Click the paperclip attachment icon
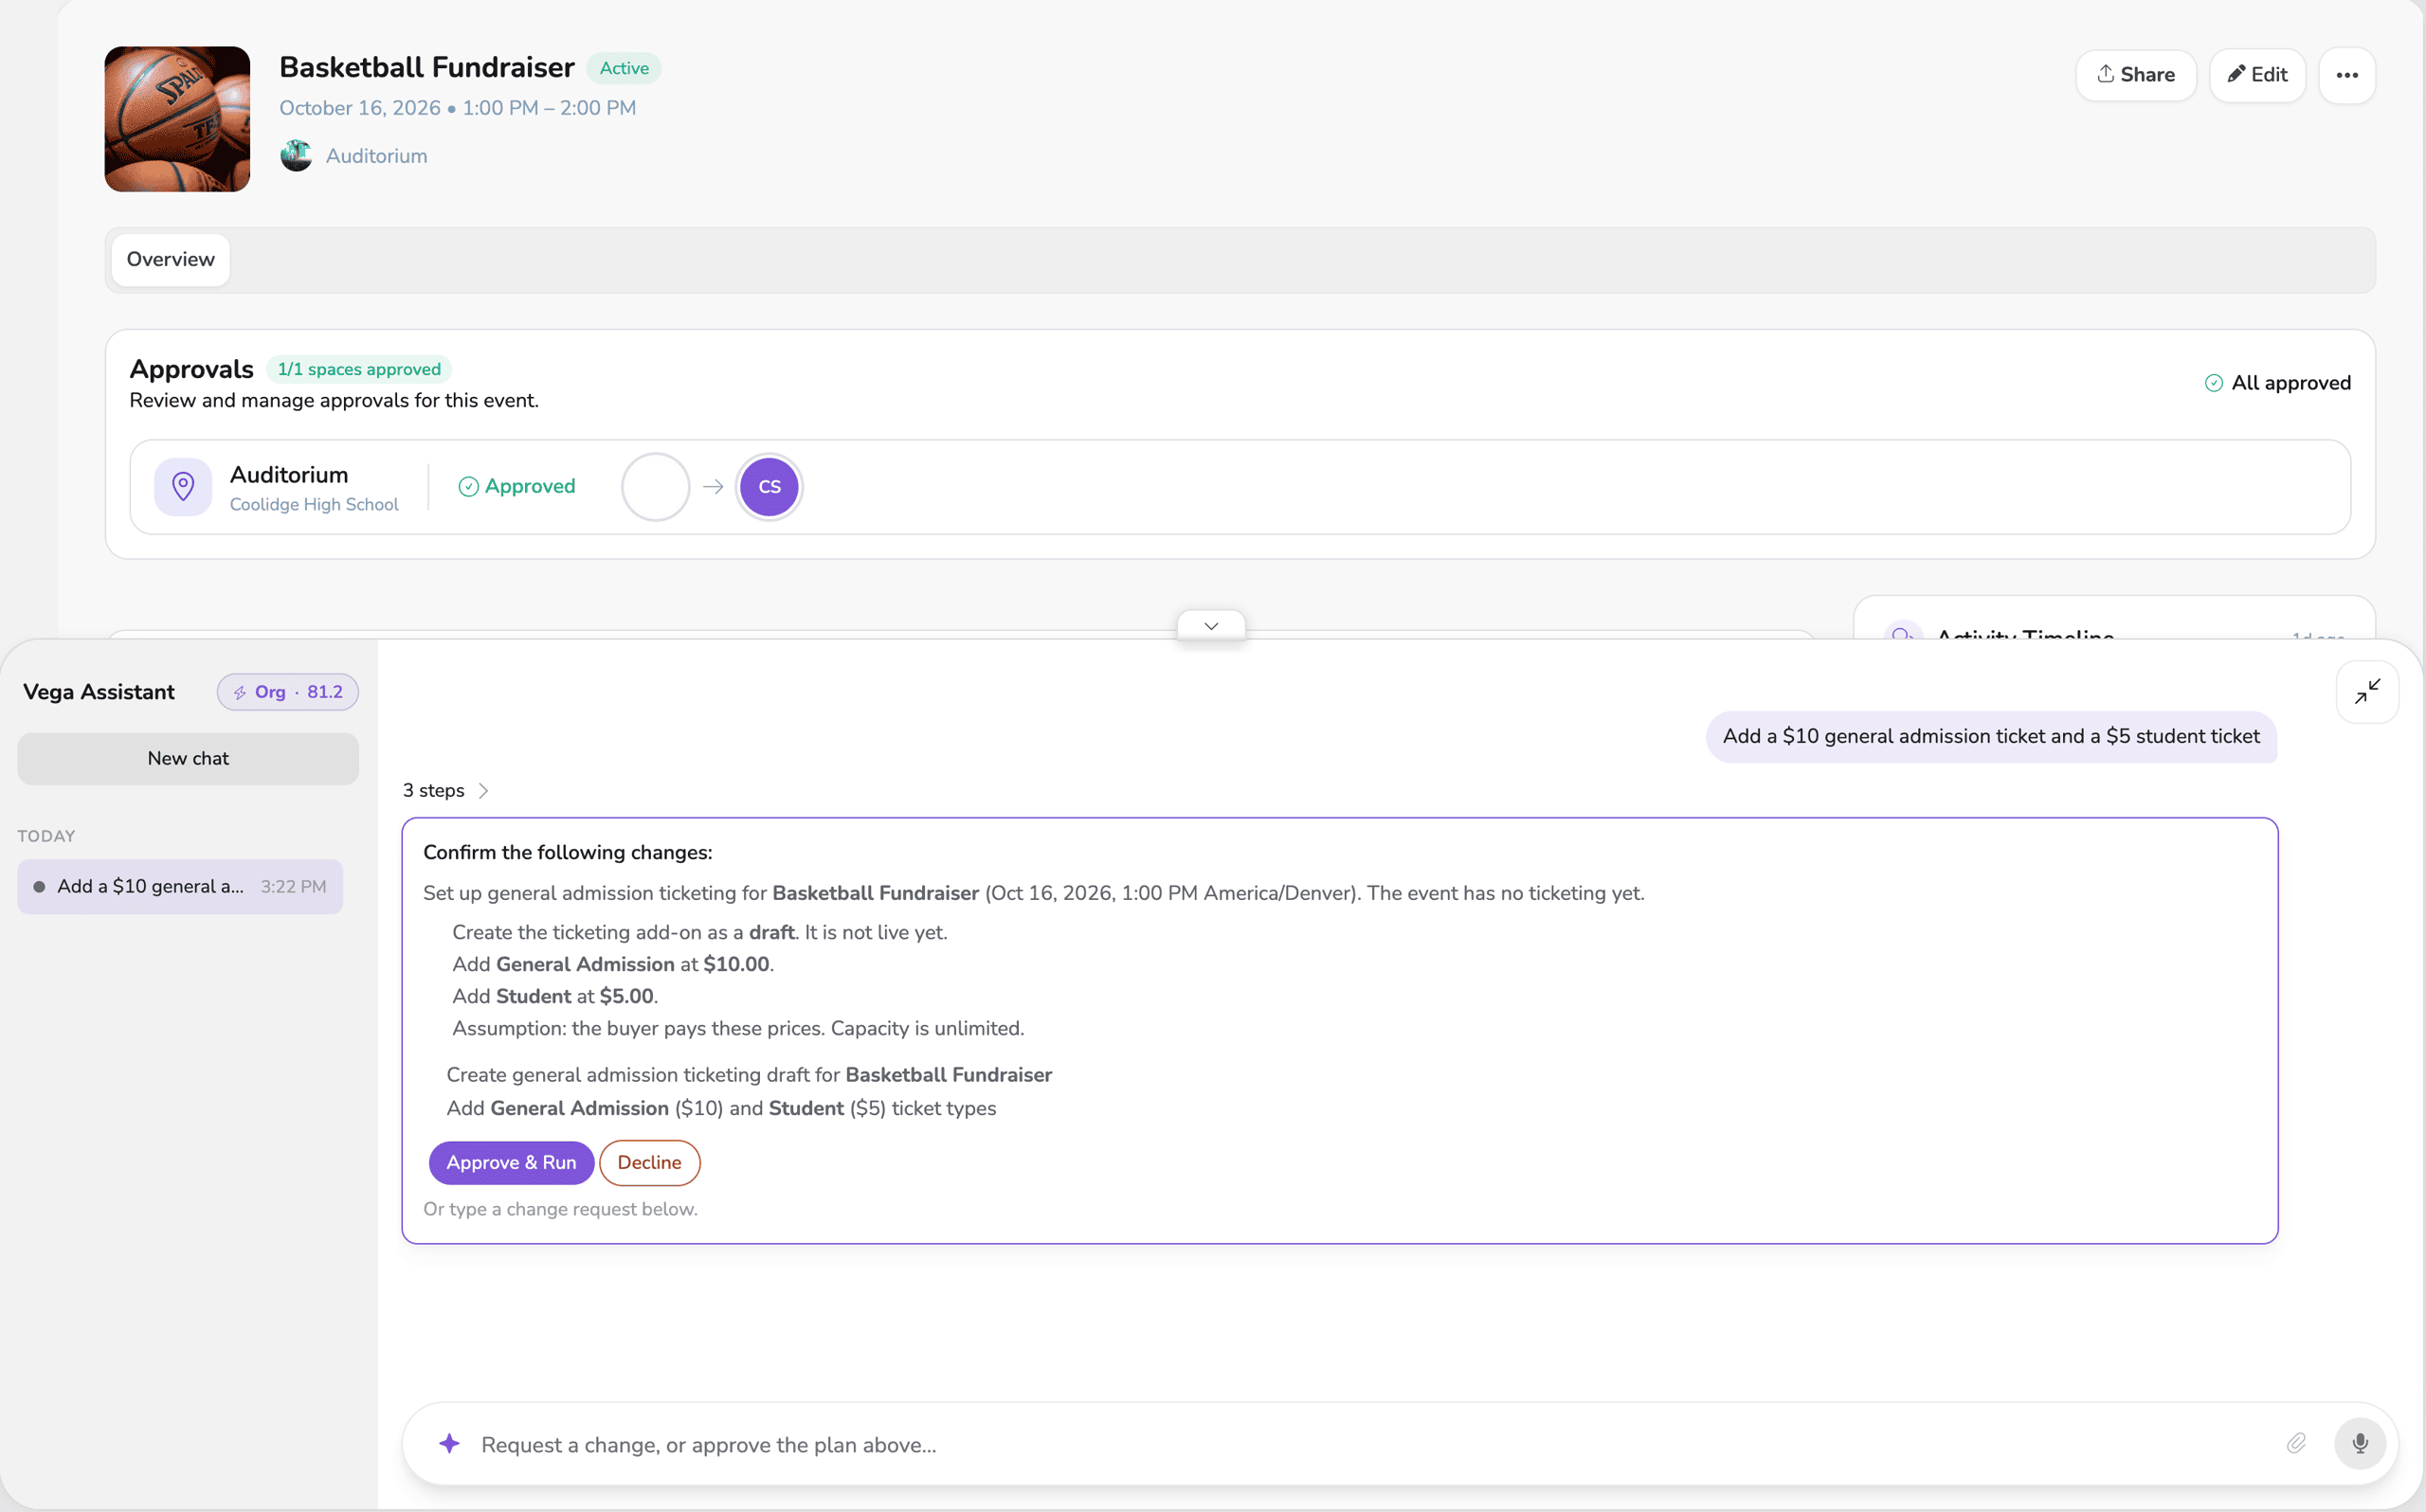This screenshot has width=2426, height=1512. pyautogui.click(x=2296, y=1444)
